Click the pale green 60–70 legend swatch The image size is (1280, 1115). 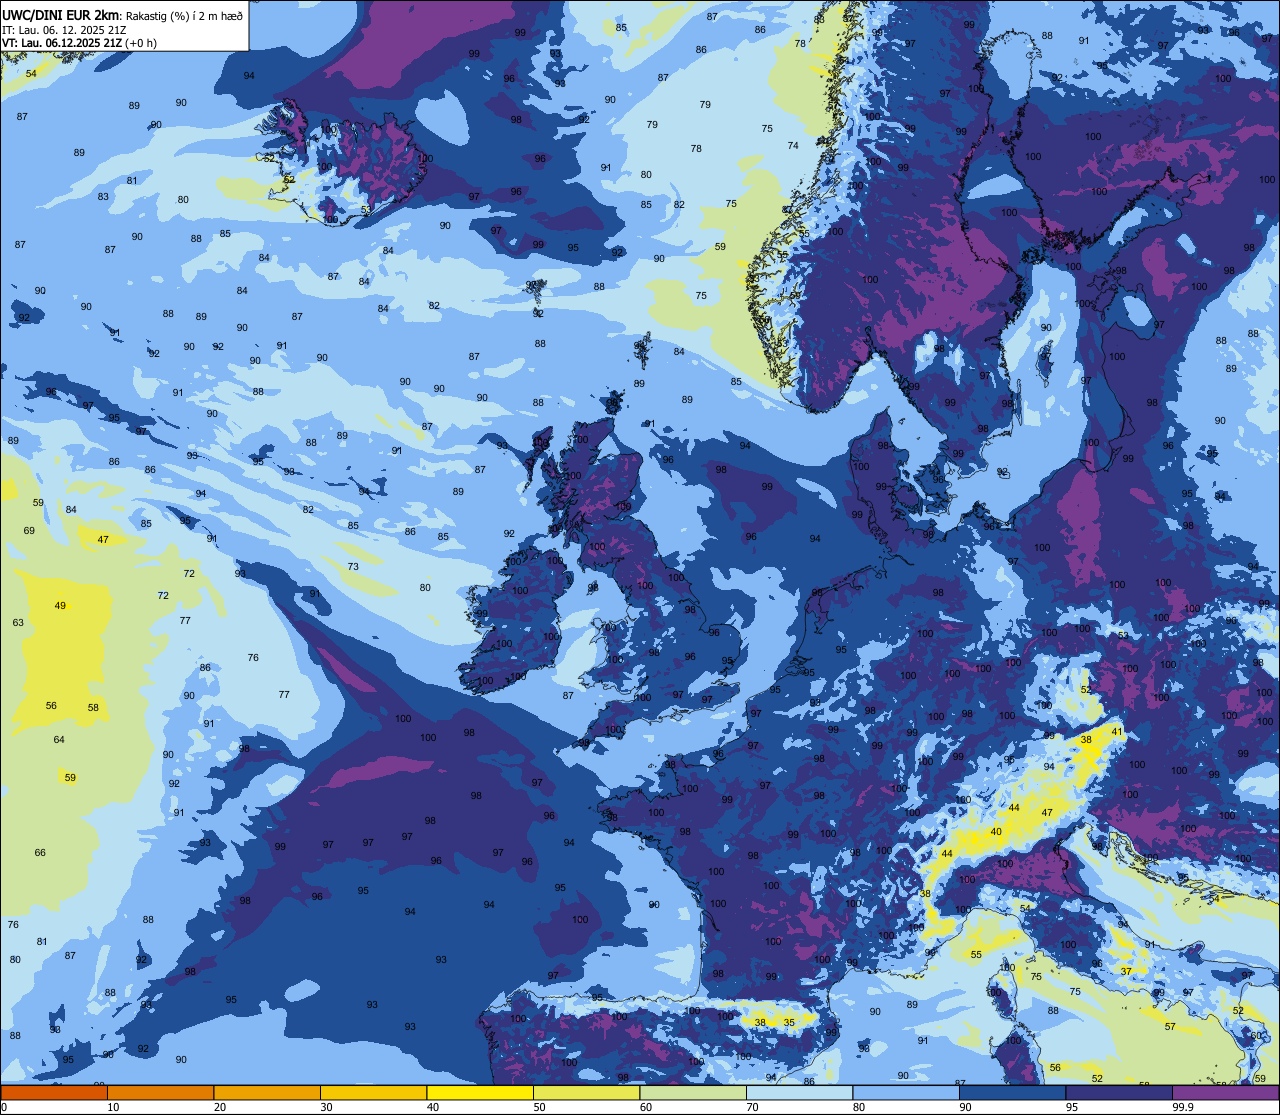(x=693, y=1092)
